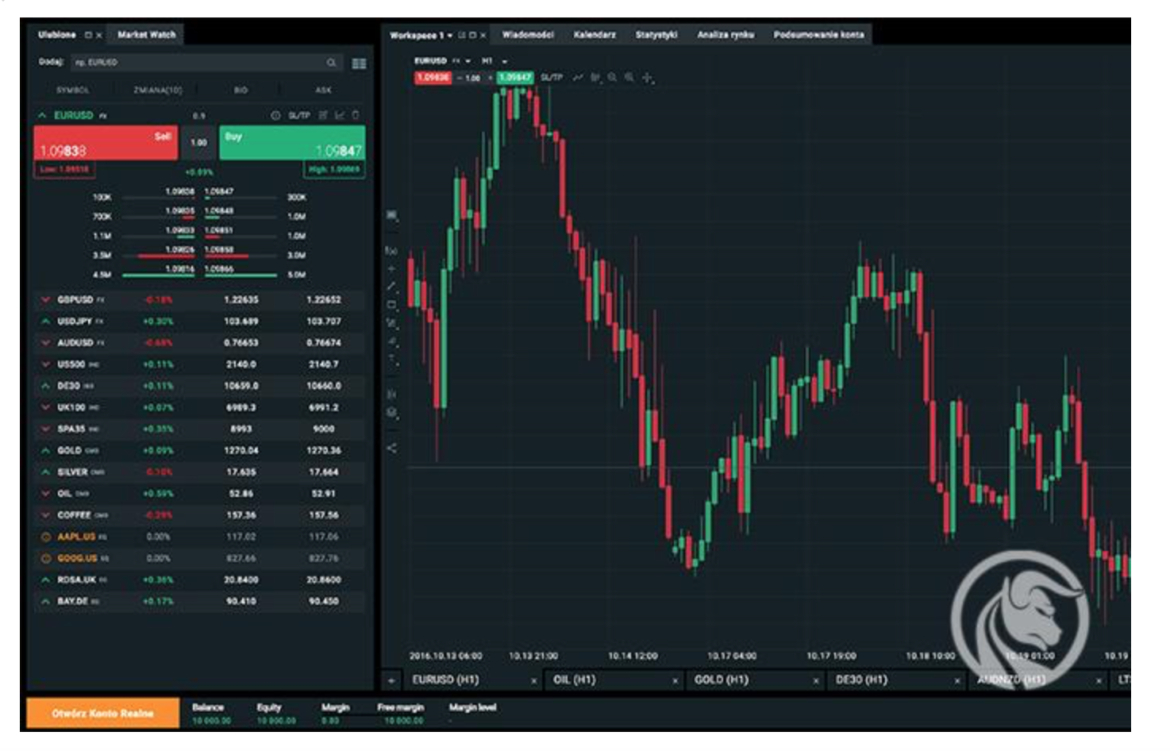Click the info icon in the EURUSD row
1170x751 pixels.
tap(276, 116)
